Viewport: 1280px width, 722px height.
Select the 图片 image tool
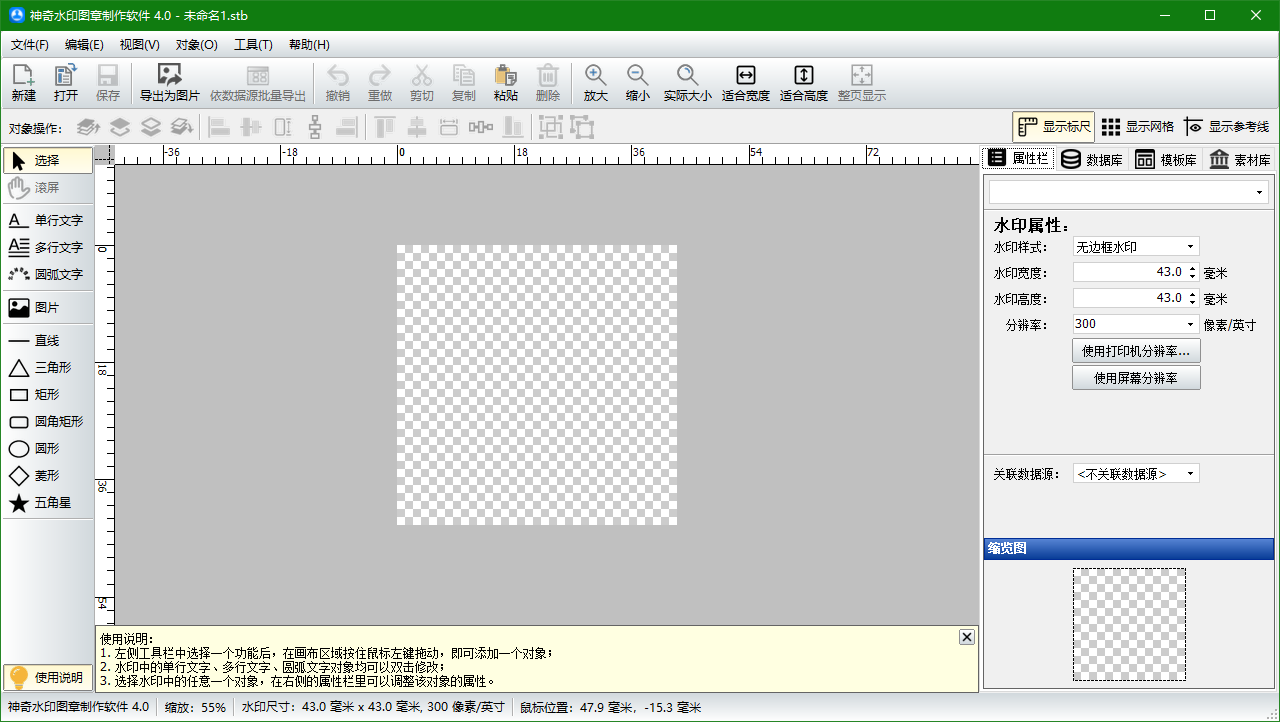coord(47,308)
